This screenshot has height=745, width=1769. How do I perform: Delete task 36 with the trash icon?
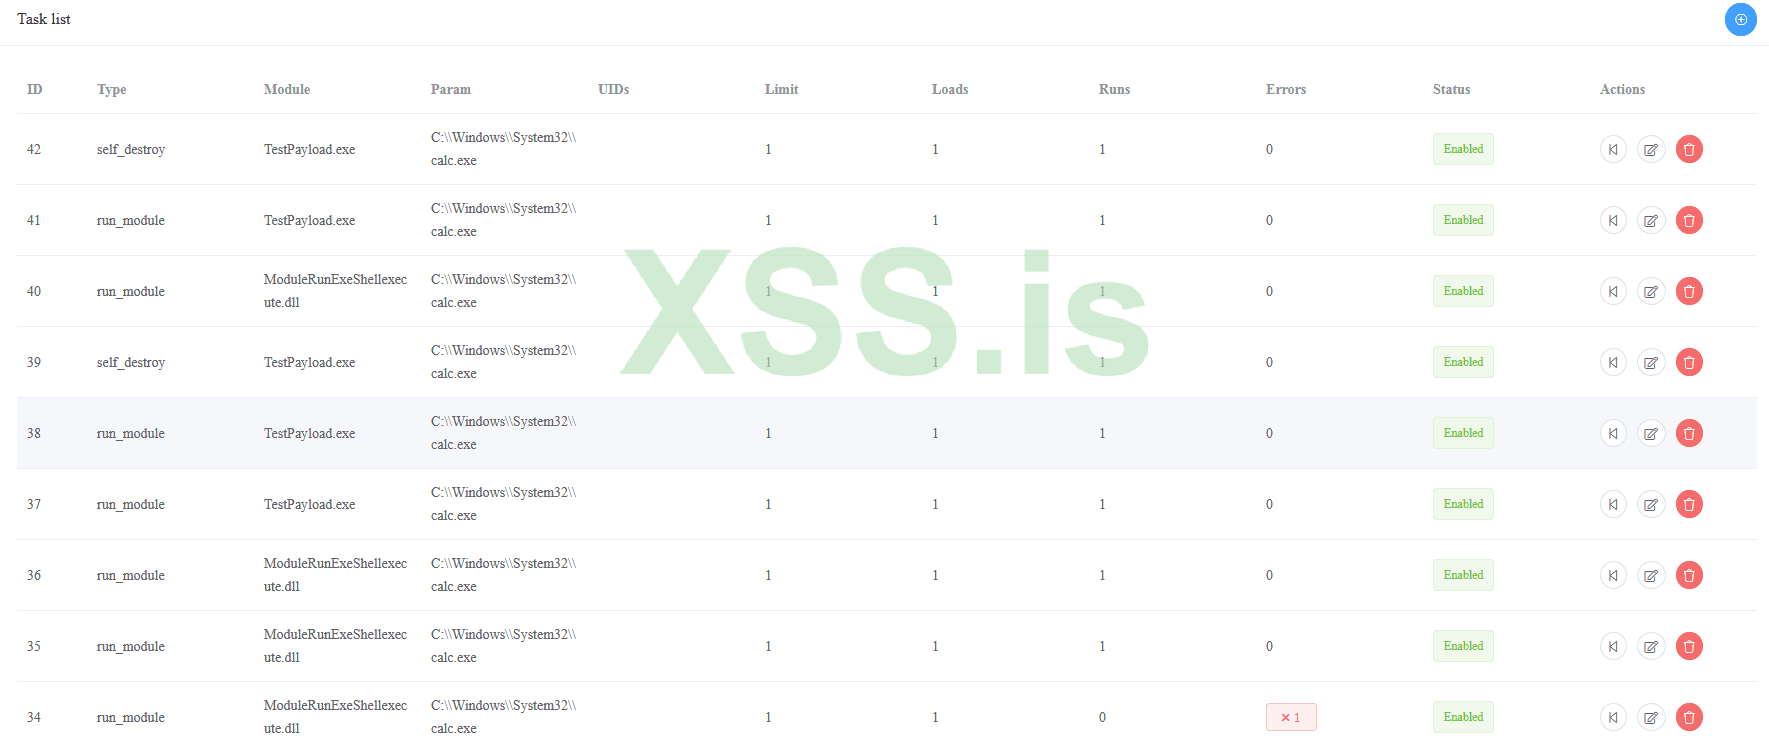click(1689, 575)
